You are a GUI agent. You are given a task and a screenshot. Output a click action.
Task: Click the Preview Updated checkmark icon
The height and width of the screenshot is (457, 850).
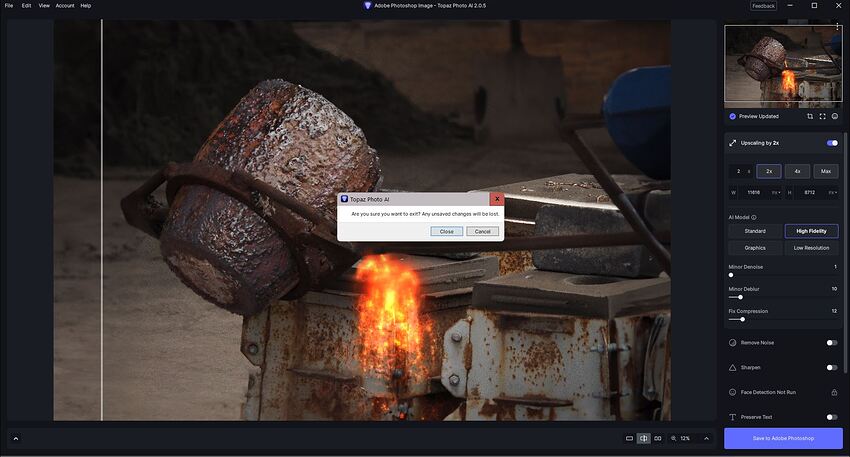732,116
